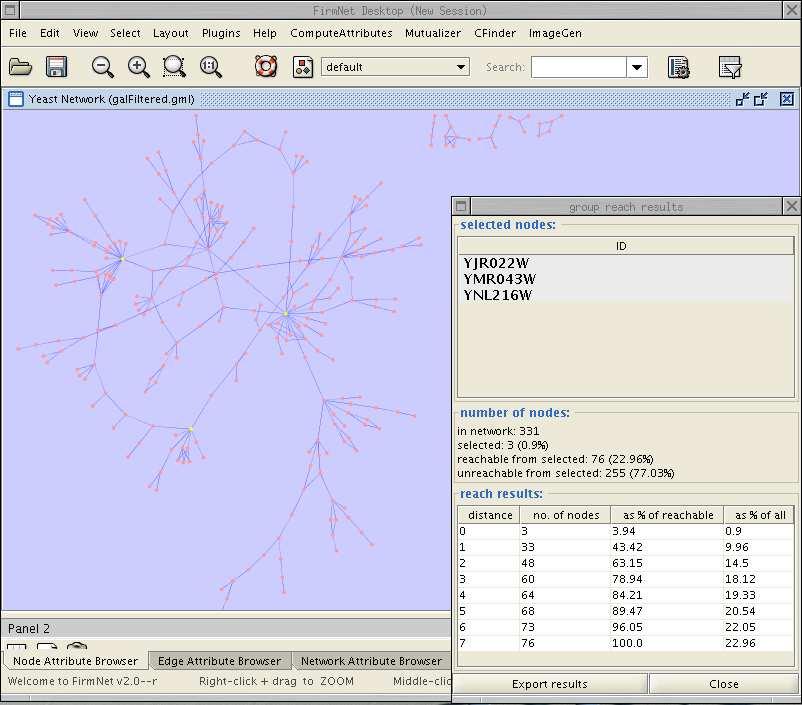Click the 96.05 cell in distance 6 row

(x=666, y=627)
